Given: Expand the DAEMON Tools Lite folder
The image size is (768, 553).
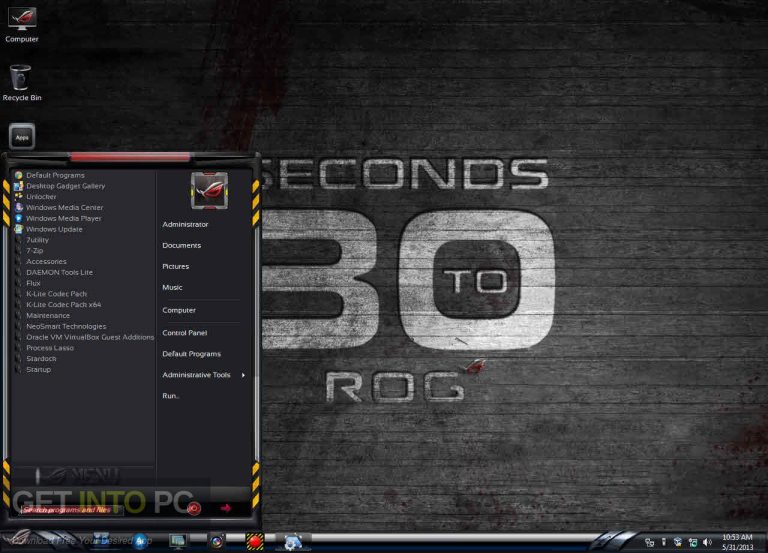Looking at the screenshot, I should 53,272.
